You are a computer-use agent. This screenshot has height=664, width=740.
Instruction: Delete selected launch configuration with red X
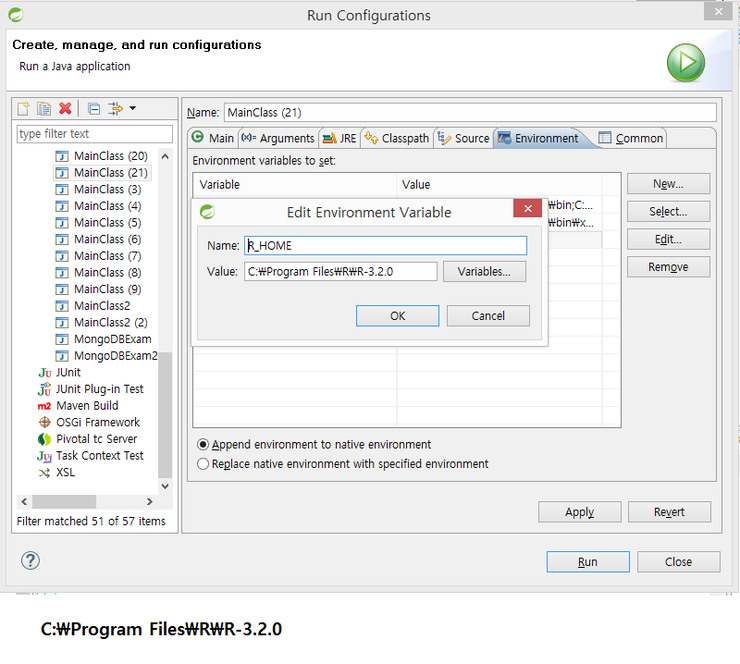coord(65,109)
